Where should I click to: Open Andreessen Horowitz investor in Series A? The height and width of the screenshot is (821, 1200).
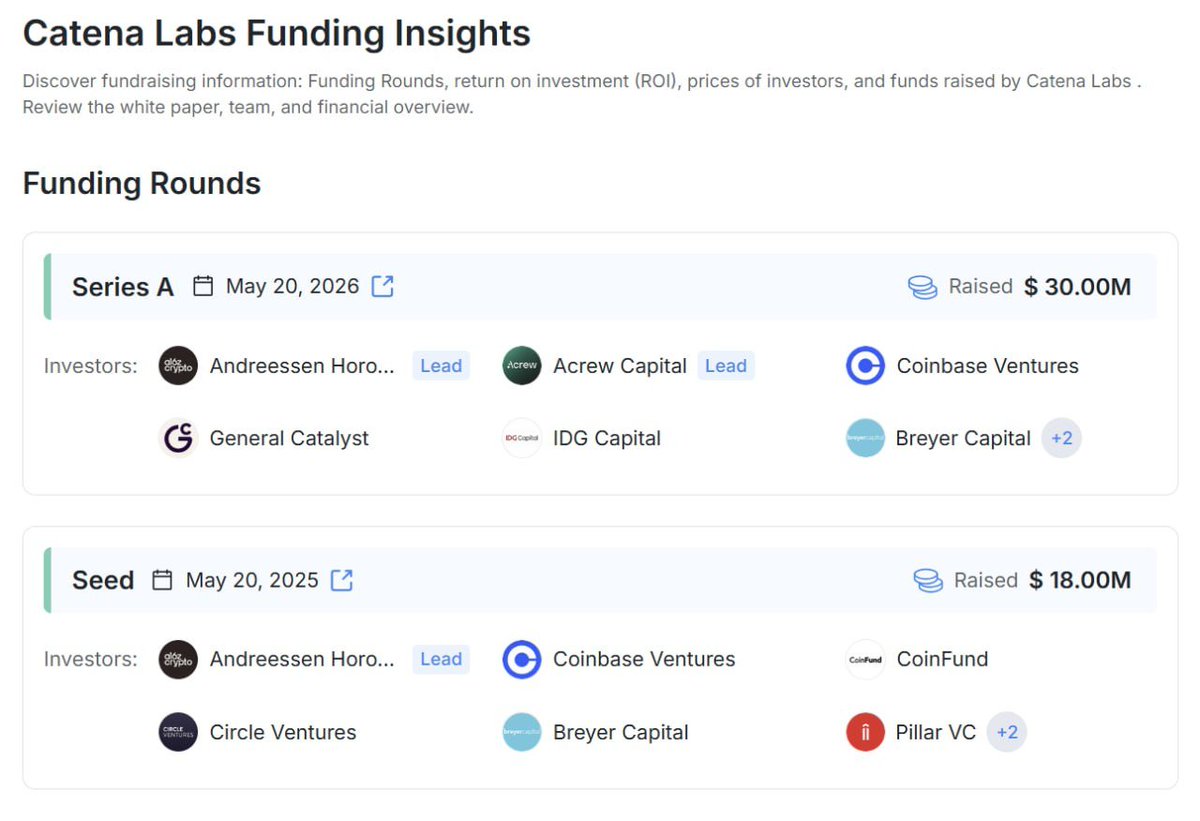302,366
